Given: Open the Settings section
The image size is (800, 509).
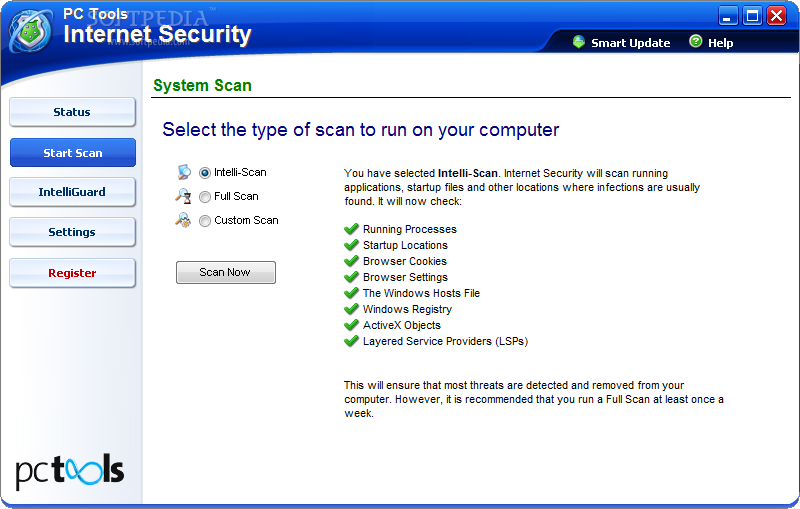Looking at the screenshot, I should 72,232.
